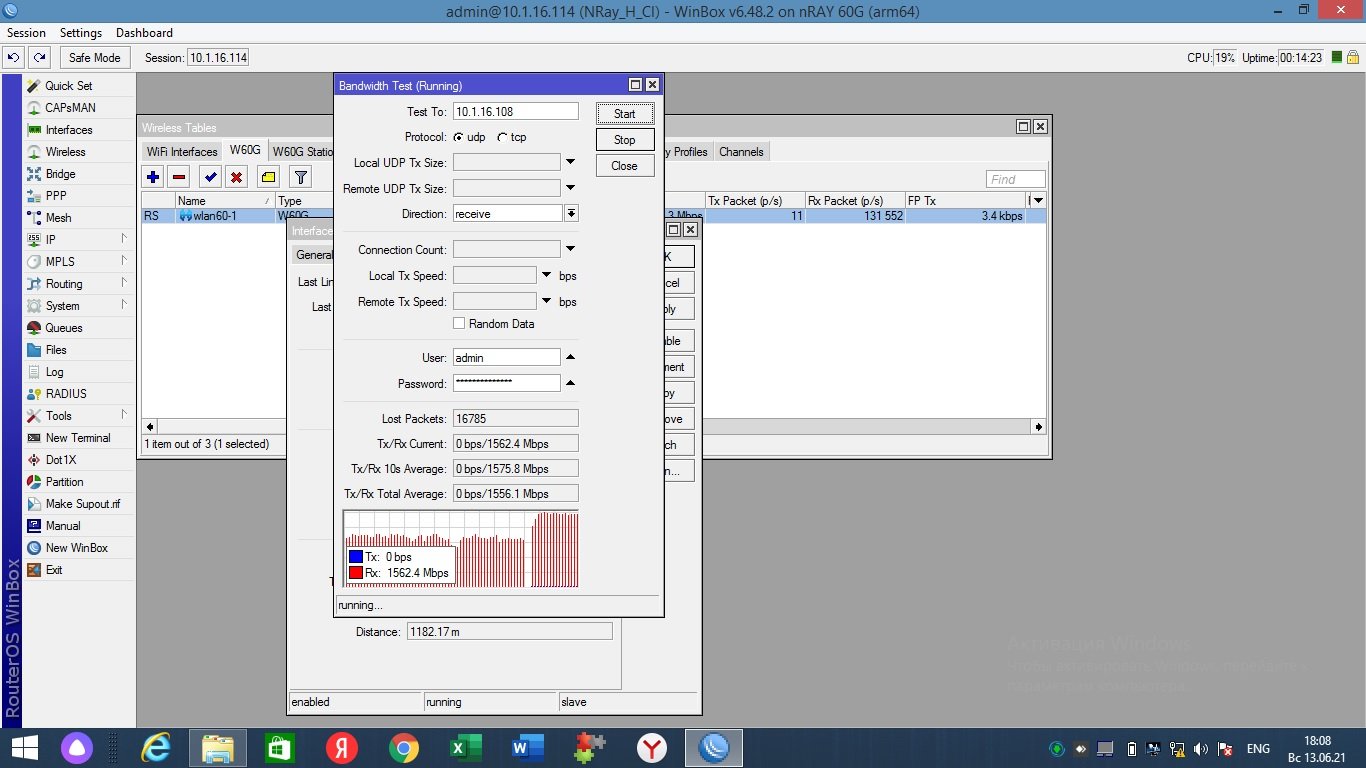Open the Settings menu
Image resolution: width=1366 pixels, height=768 pixels.
[81, 33]
